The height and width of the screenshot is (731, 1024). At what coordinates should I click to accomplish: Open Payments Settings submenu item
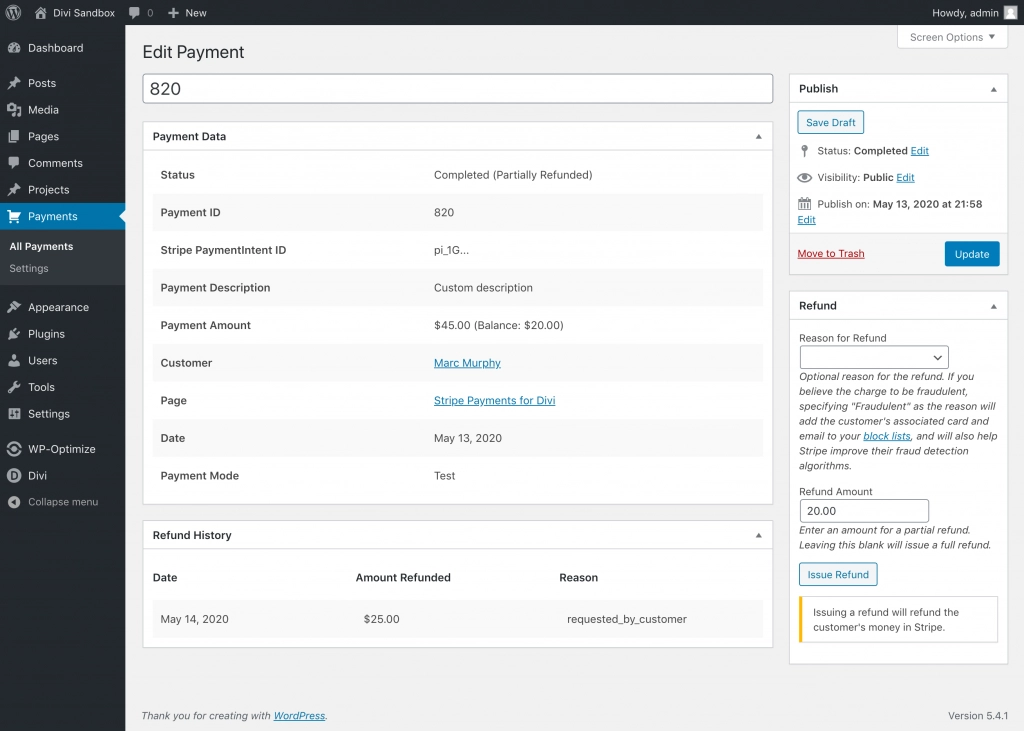[x=29, y=268]
